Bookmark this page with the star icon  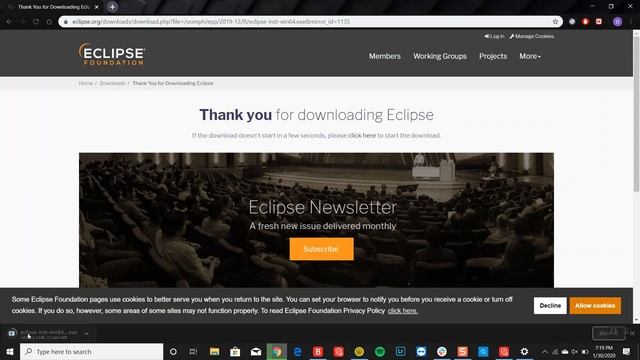555,22
